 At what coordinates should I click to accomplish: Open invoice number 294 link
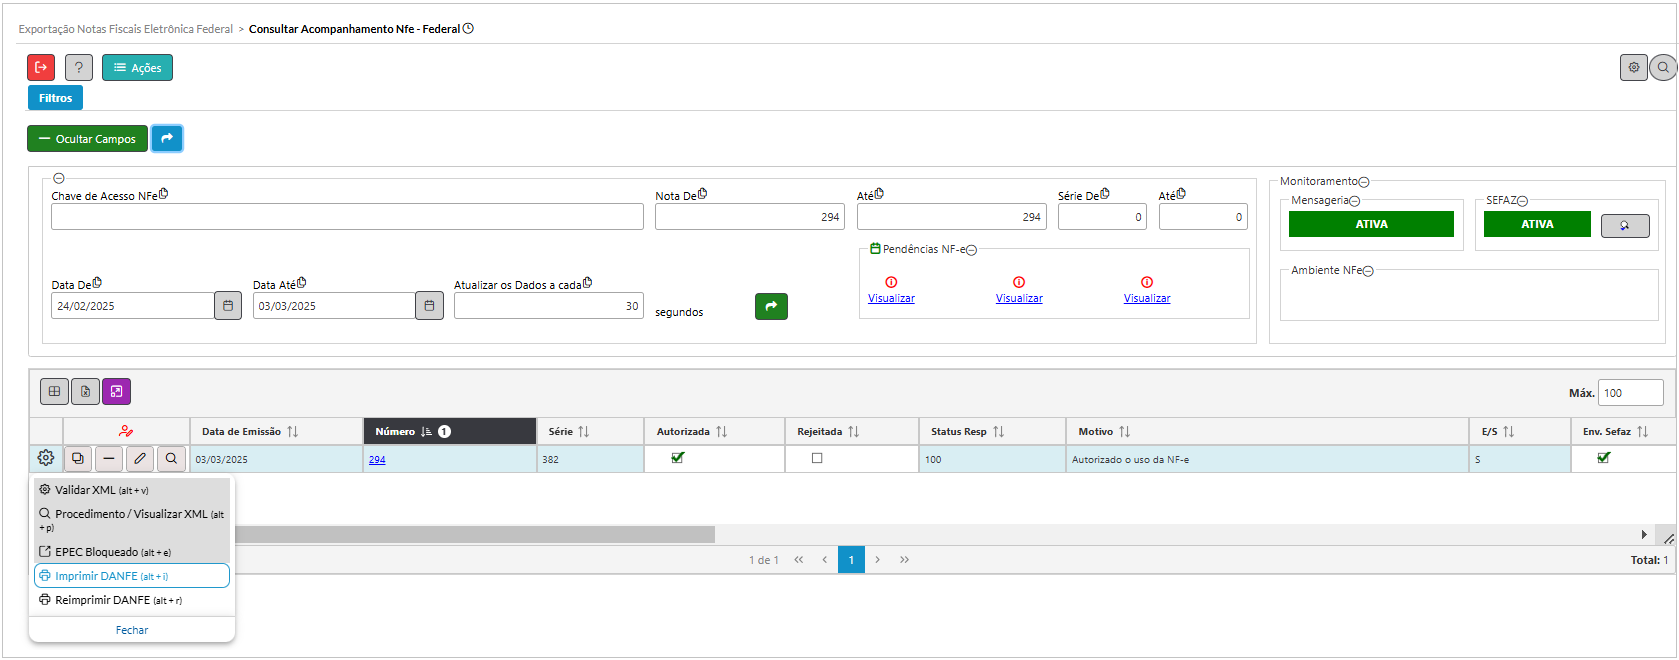(377, 460)
